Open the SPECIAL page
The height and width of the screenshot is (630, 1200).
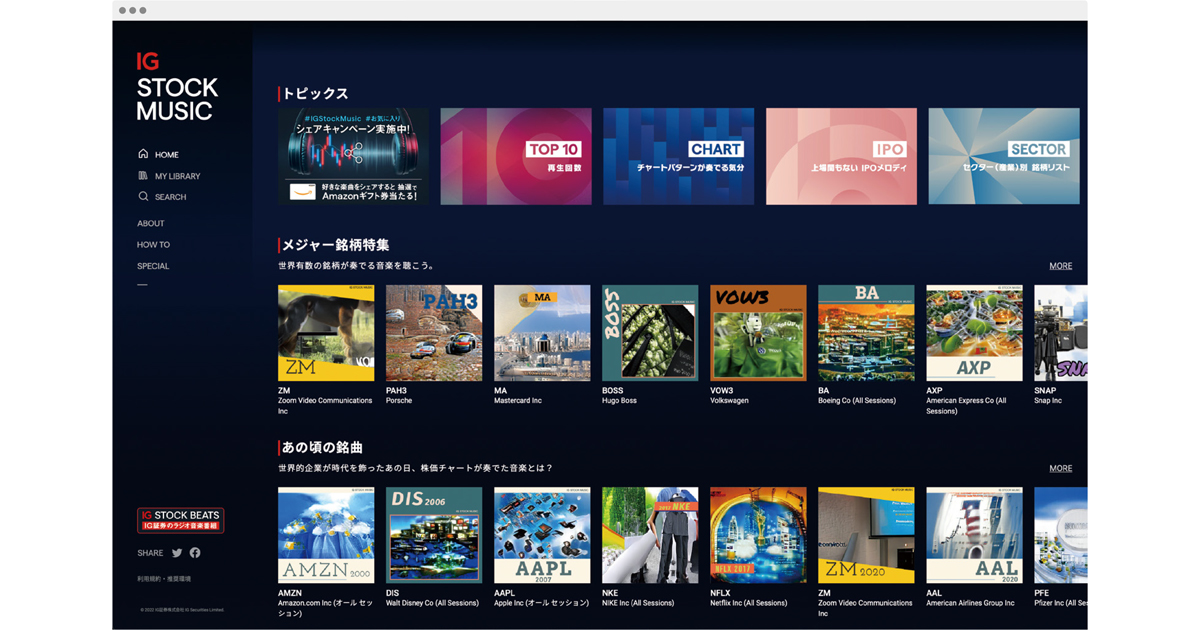pyautogui.click(x=153, y=266)
